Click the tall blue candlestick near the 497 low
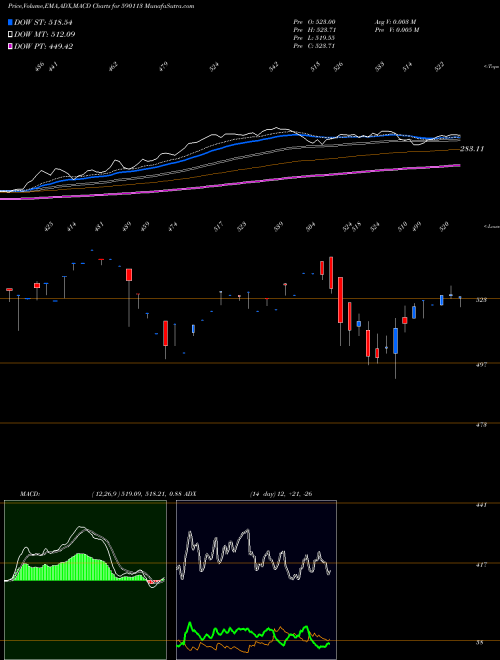 tap(396, 341)
